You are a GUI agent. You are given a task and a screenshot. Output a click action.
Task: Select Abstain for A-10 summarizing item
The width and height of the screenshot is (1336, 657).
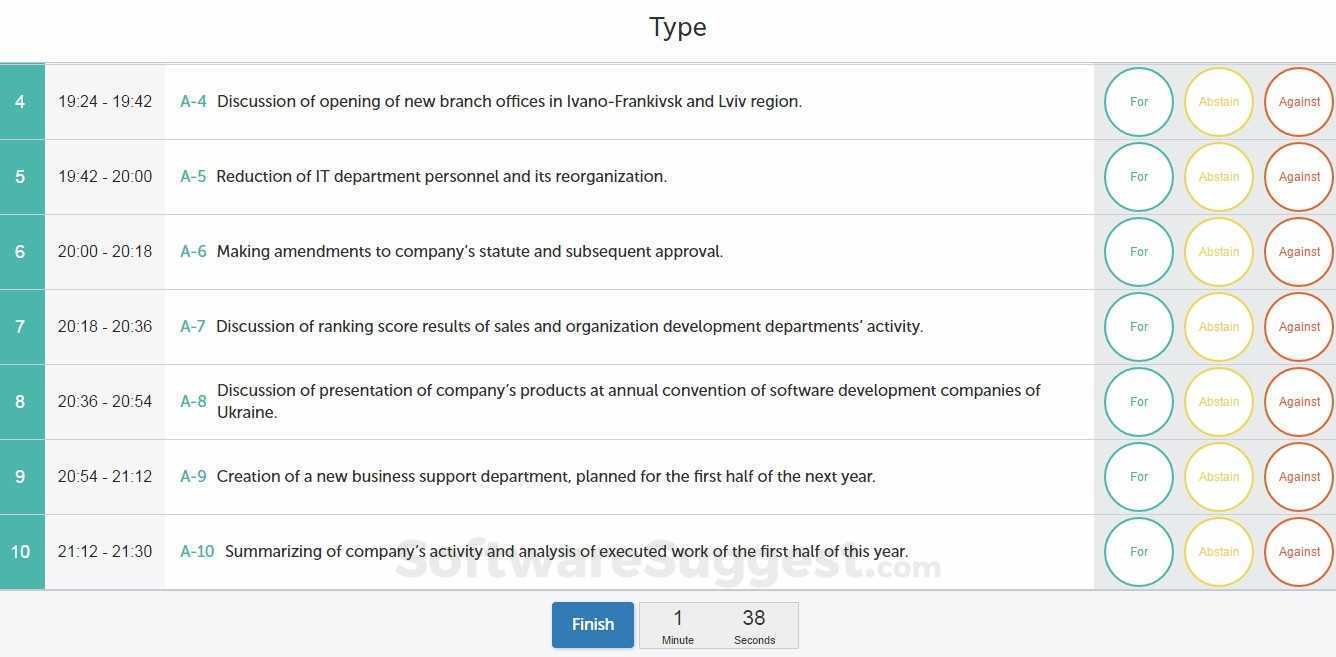1218,552
